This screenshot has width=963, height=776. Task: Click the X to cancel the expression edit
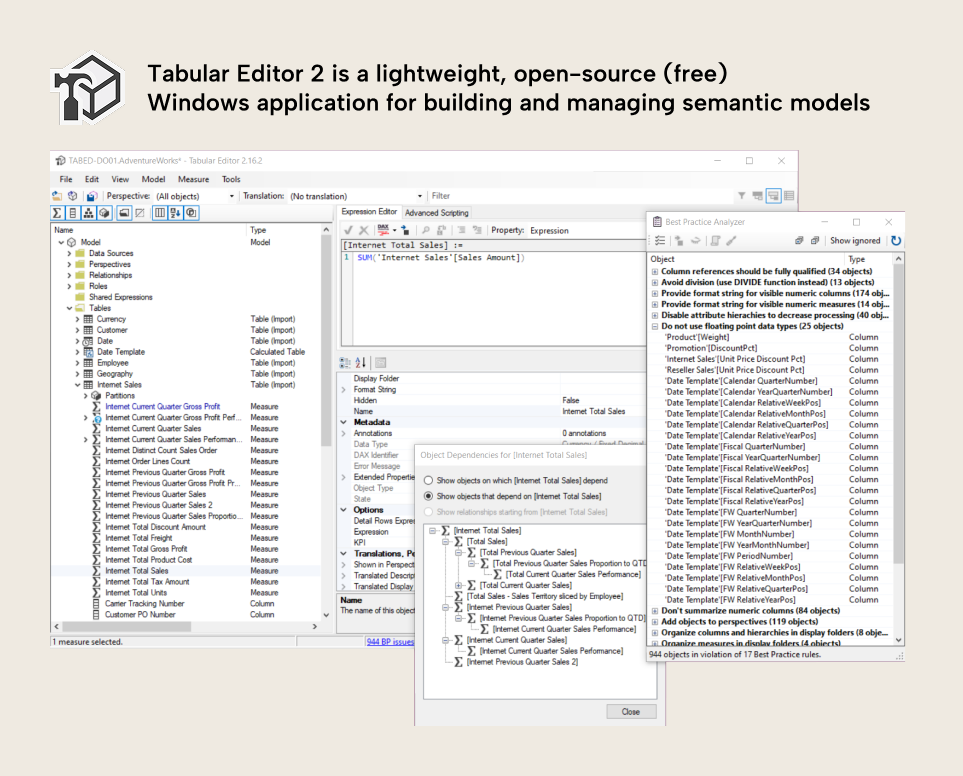362,231
